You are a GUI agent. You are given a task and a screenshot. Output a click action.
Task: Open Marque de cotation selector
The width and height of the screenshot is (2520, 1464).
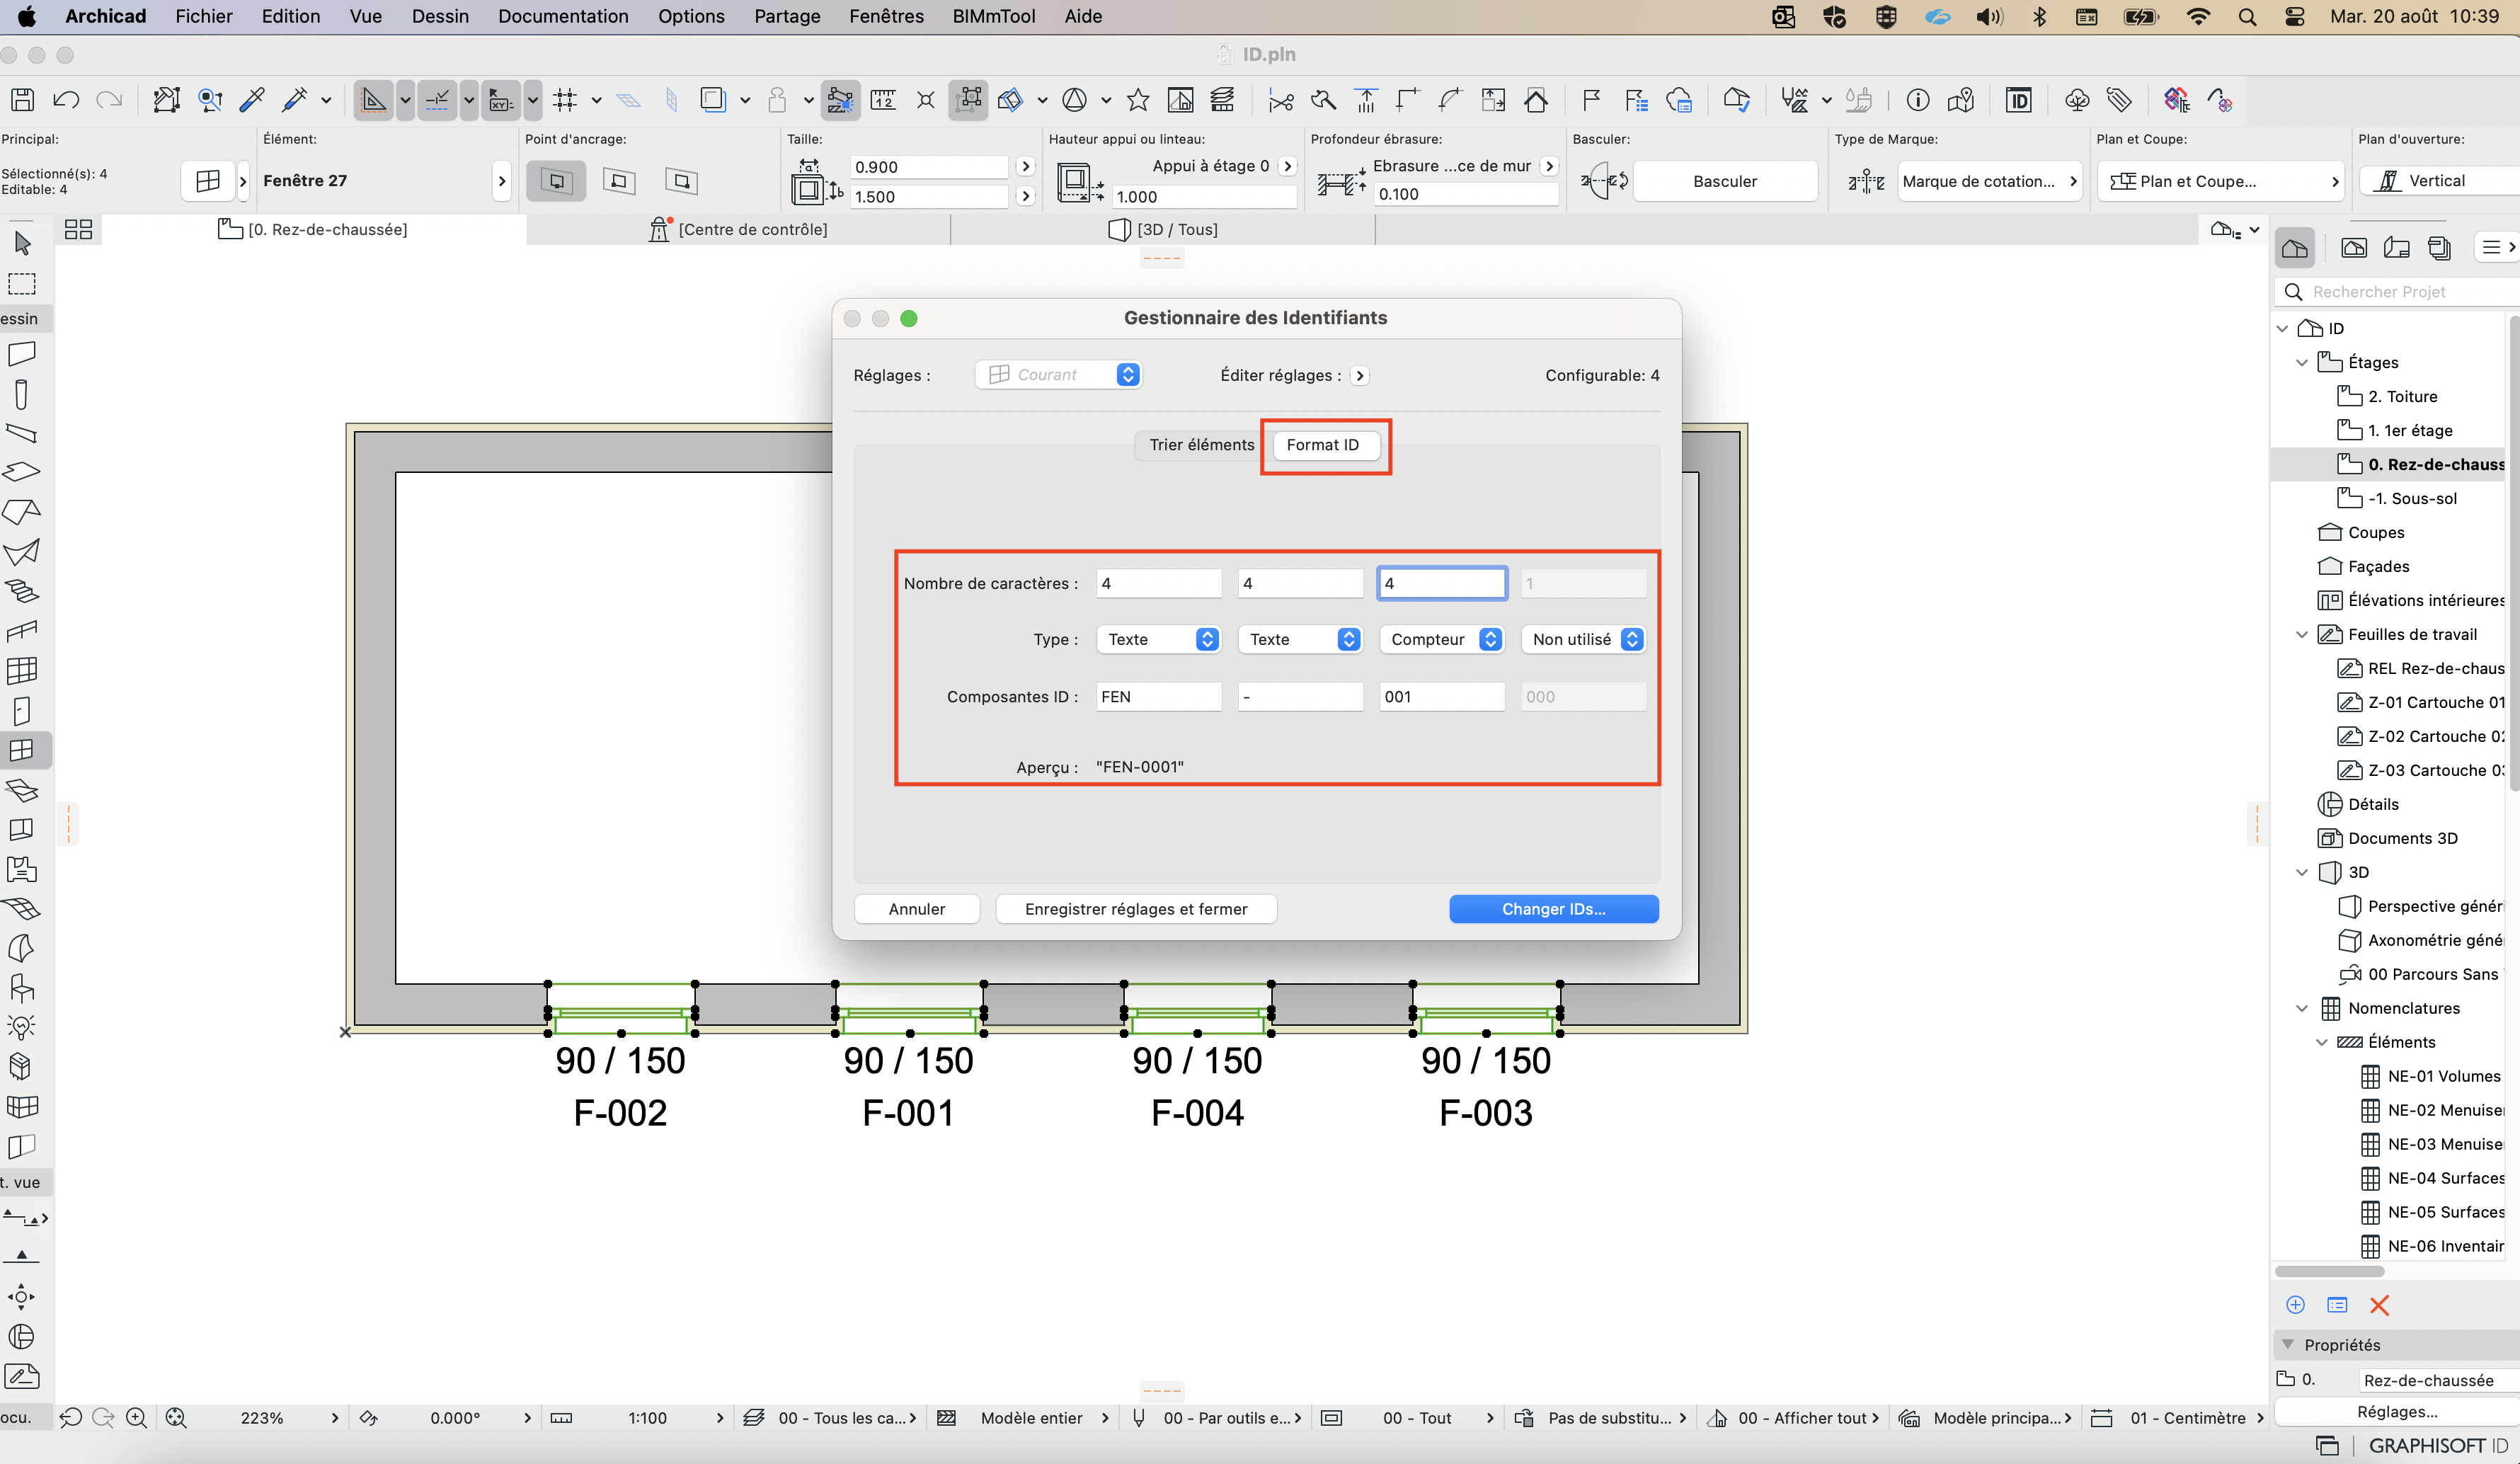(x=1990, y=181)
